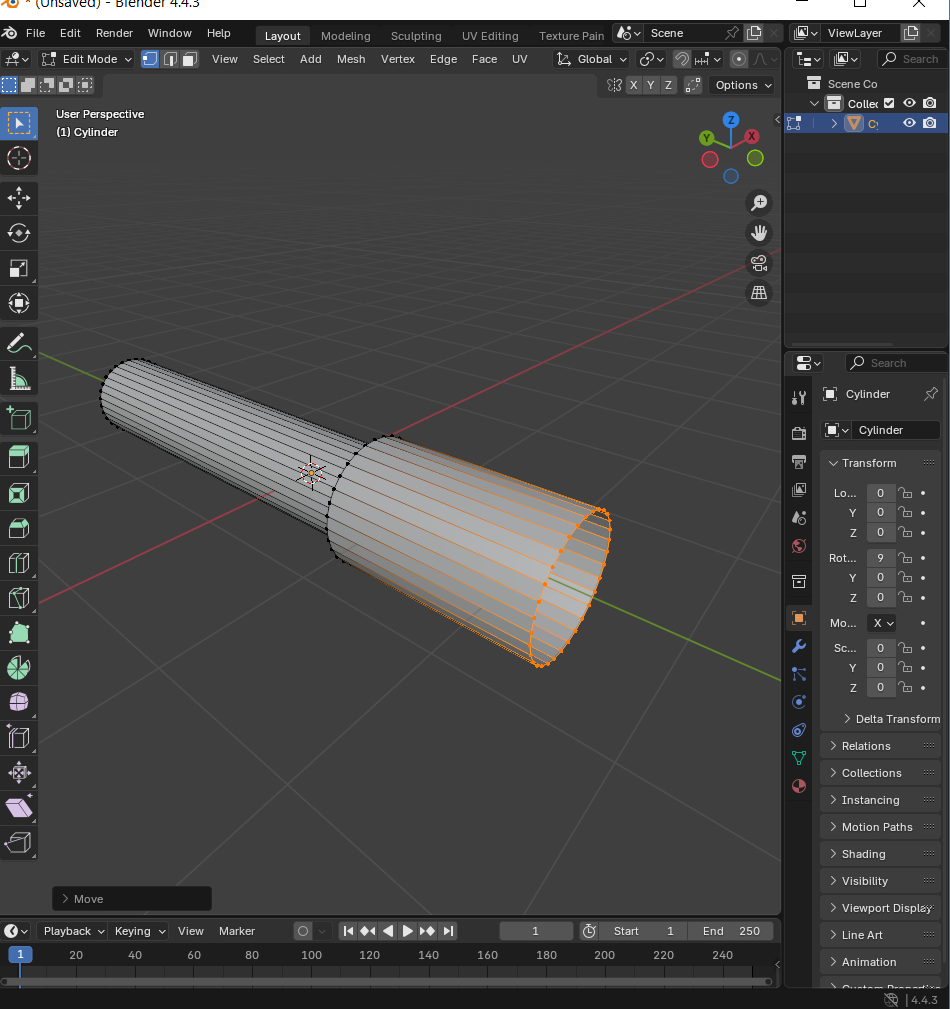Expand Cylinder in the outliner
This screenshot has height=1009, width=950.
(834, 124)
